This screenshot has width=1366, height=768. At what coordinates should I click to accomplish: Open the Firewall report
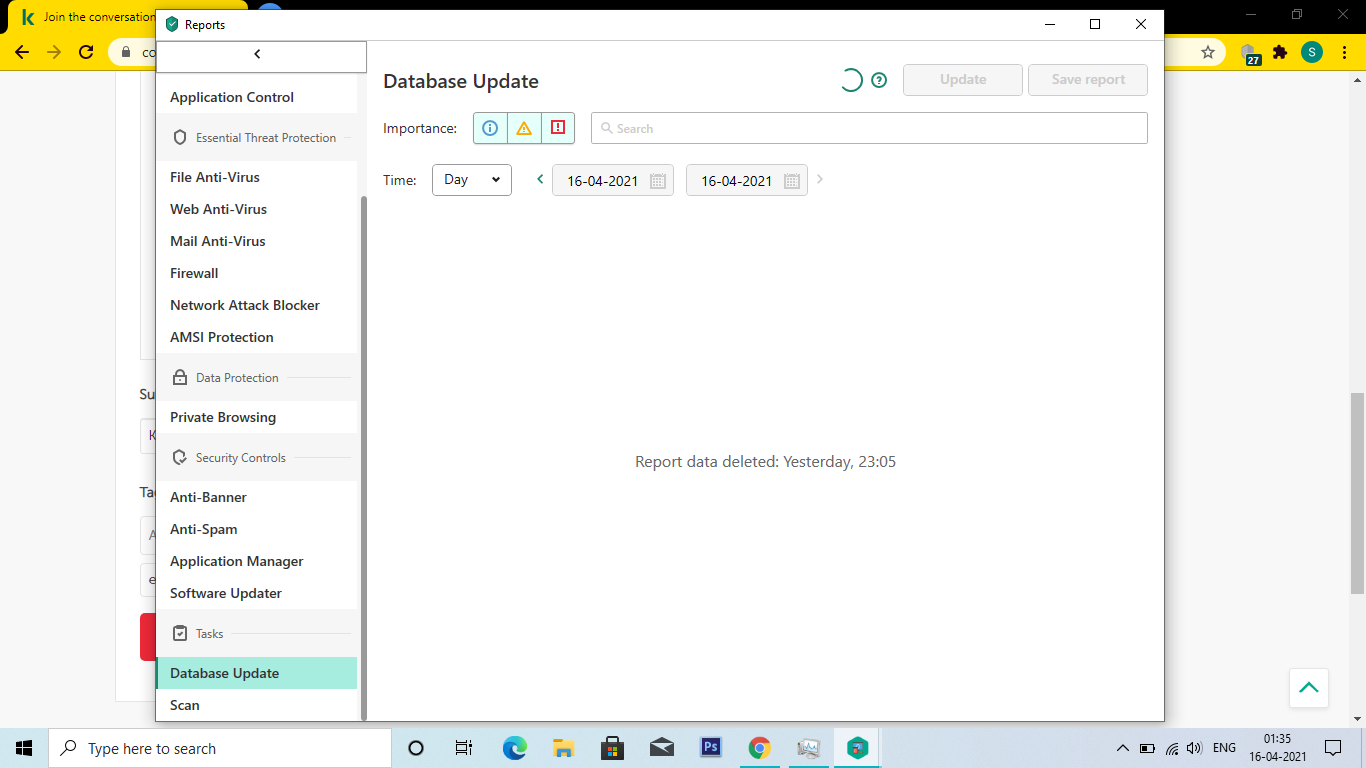[x=256, y=273]
